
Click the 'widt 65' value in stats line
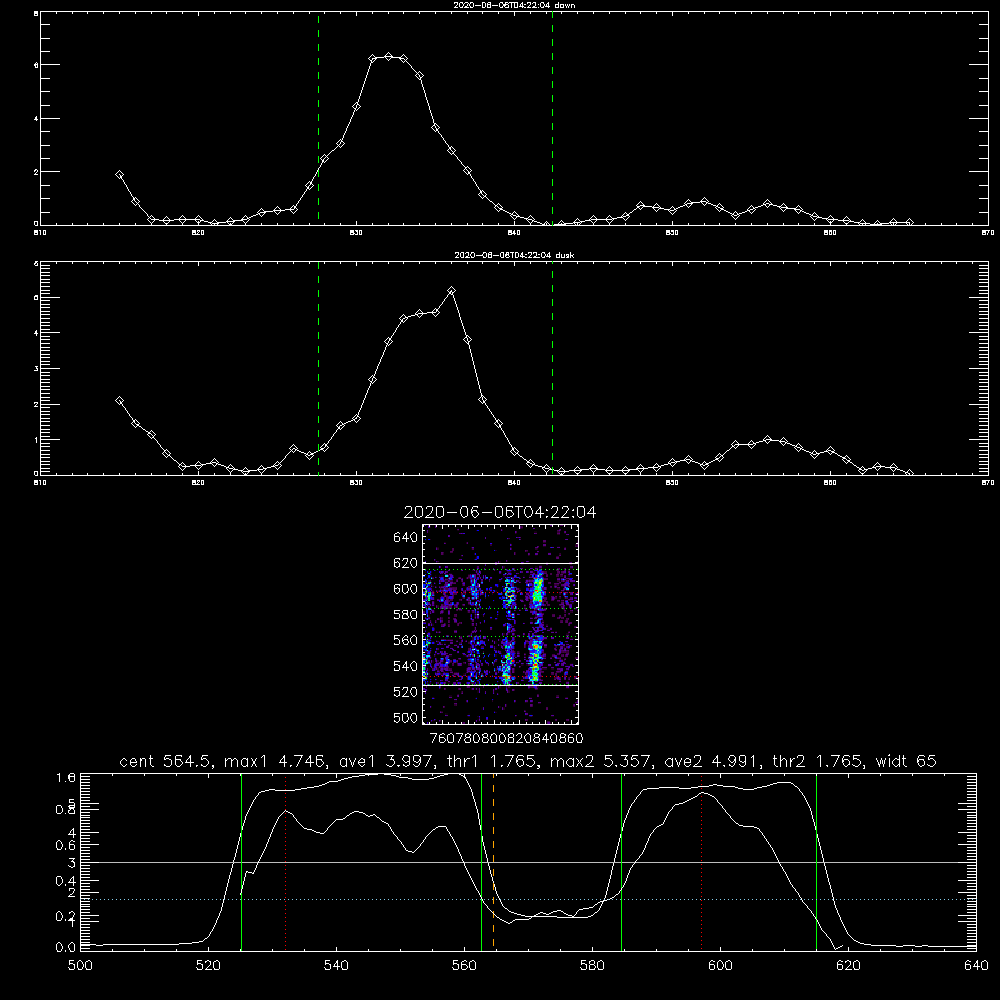(x=906, y=761)
